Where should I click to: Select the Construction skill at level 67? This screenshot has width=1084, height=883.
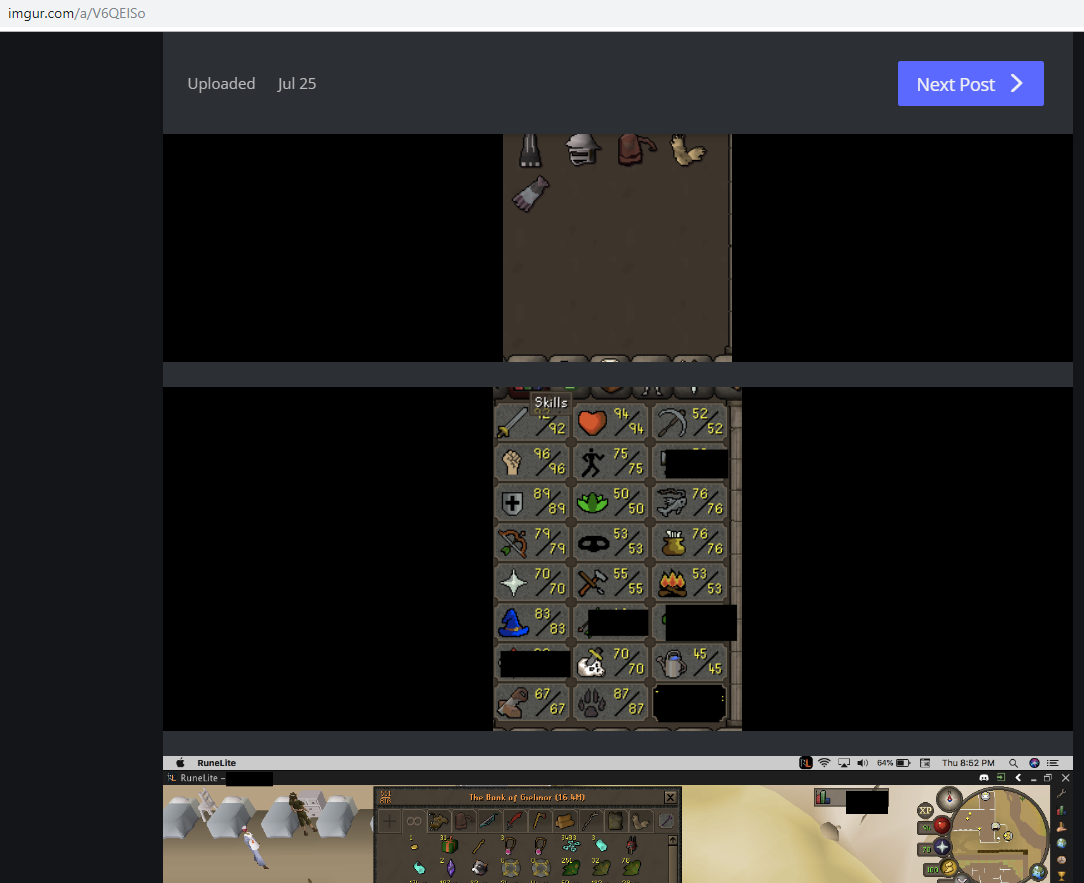point(532,703)
